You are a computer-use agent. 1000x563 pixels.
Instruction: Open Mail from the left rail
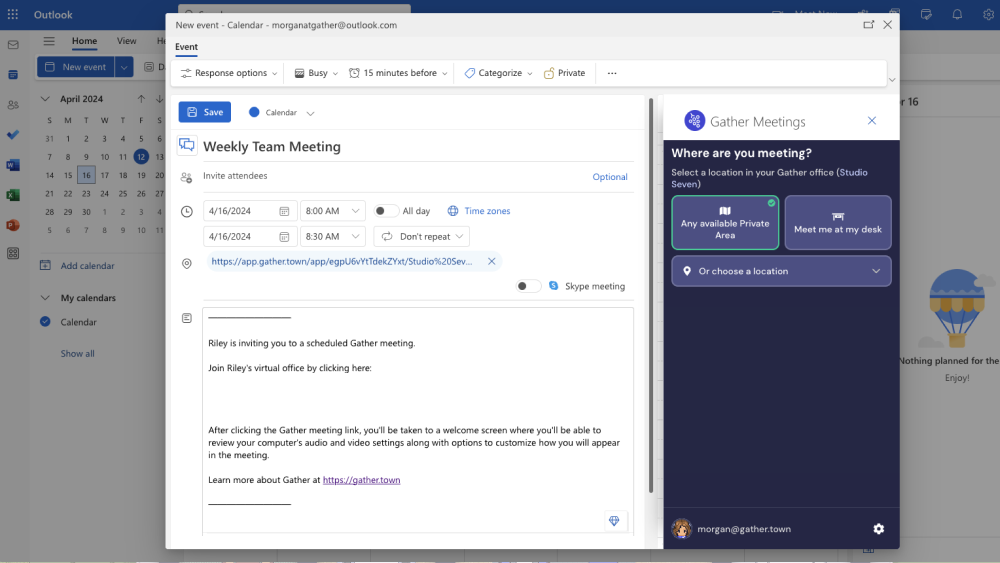click(x=13, y=45)
